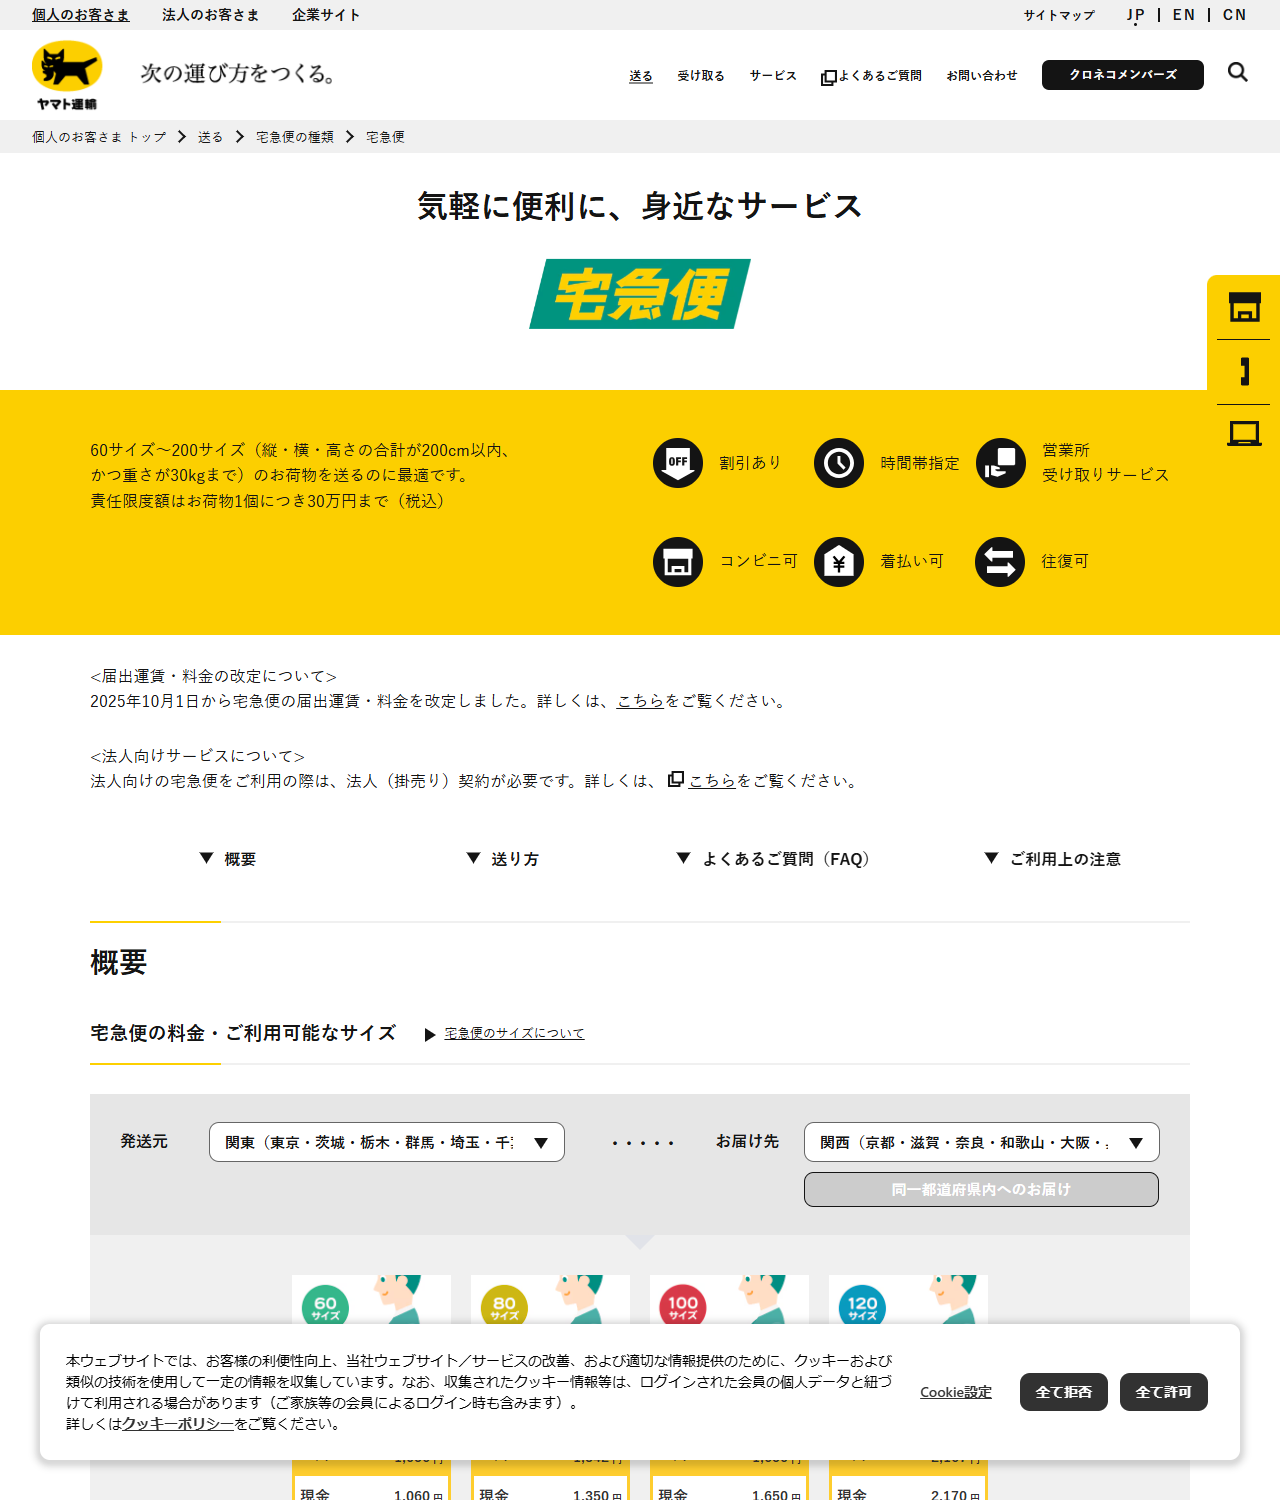This screenshot has width=1280, height=1500.
Task: Open the search magnifier icon
Action: 1238,73
